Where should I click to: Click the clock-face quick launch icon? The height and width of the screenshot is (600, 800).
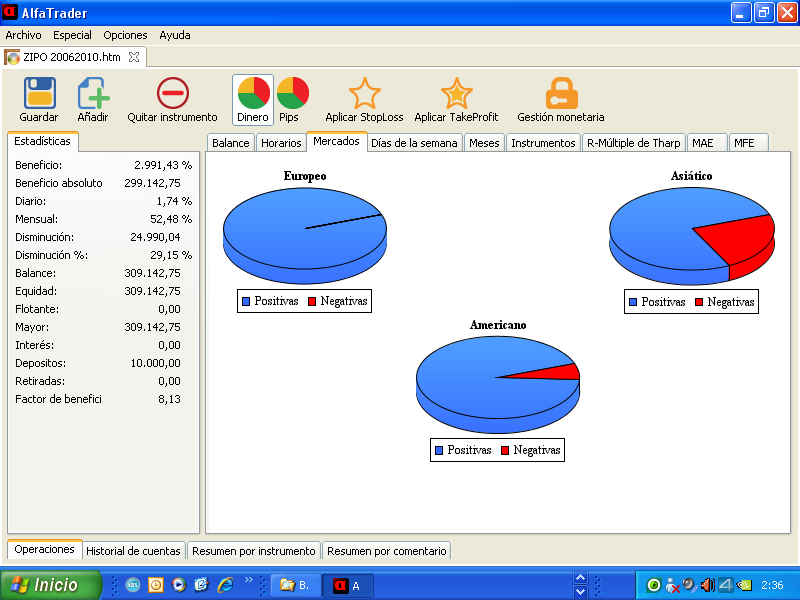coord(156,585)
